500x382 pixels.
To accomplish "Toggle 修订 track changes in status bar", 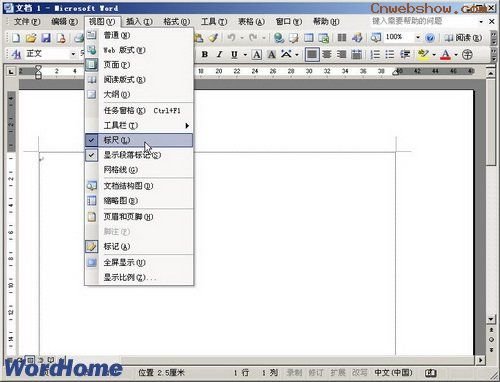I will pos(315,372).
